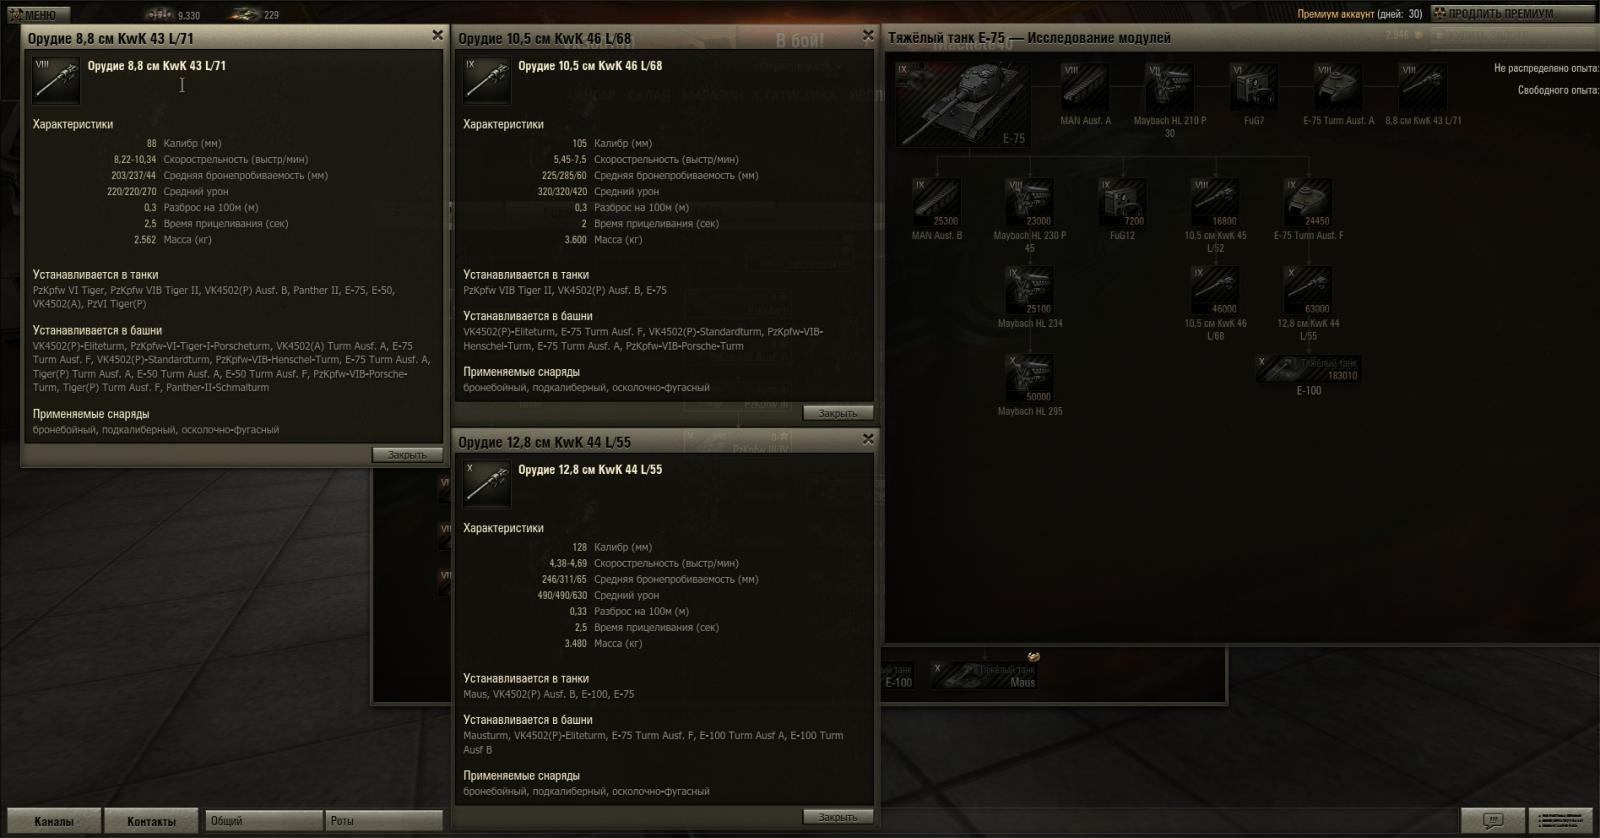Click Закрыть in the 8,8 cm KwK 43 window
This screenshot has width=1600, height=838.
(407, 455)
